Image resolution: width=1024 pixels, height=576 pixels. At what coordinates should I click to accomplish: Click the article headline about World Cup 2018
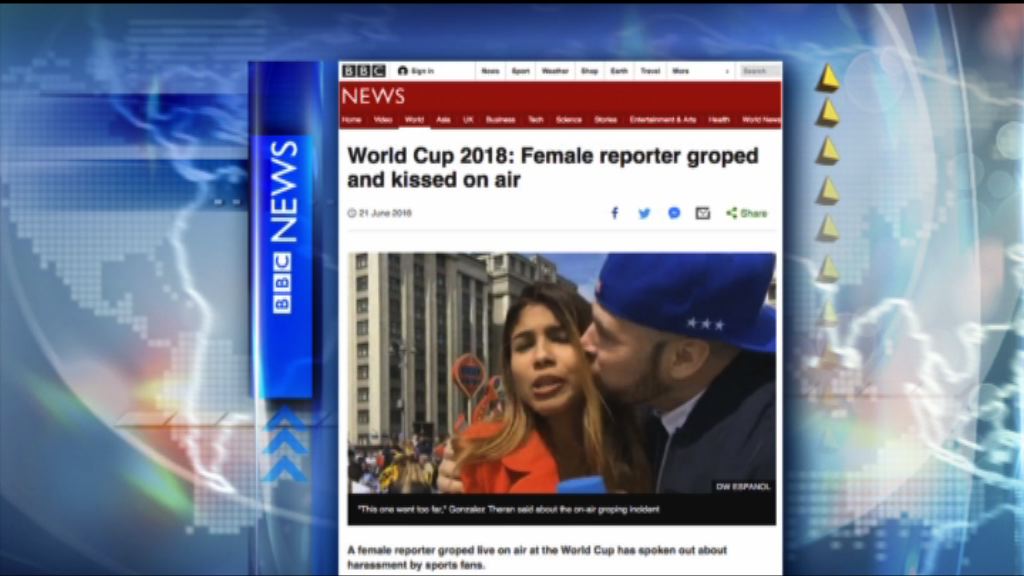tap(552, 168)
